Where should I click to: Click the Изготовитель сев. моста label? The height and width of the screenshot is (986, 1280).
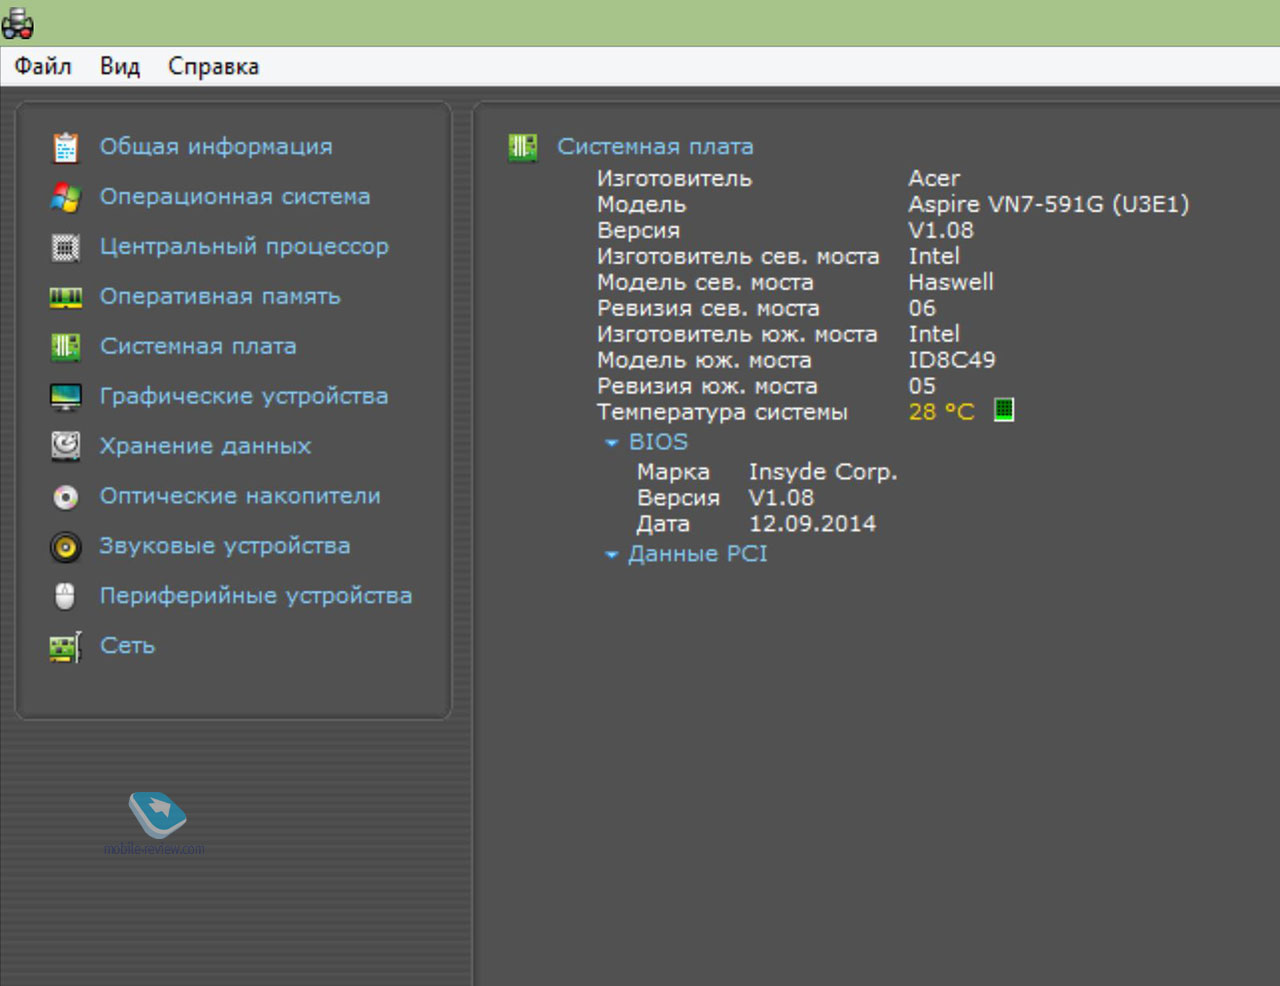click(x=738, y=256)
